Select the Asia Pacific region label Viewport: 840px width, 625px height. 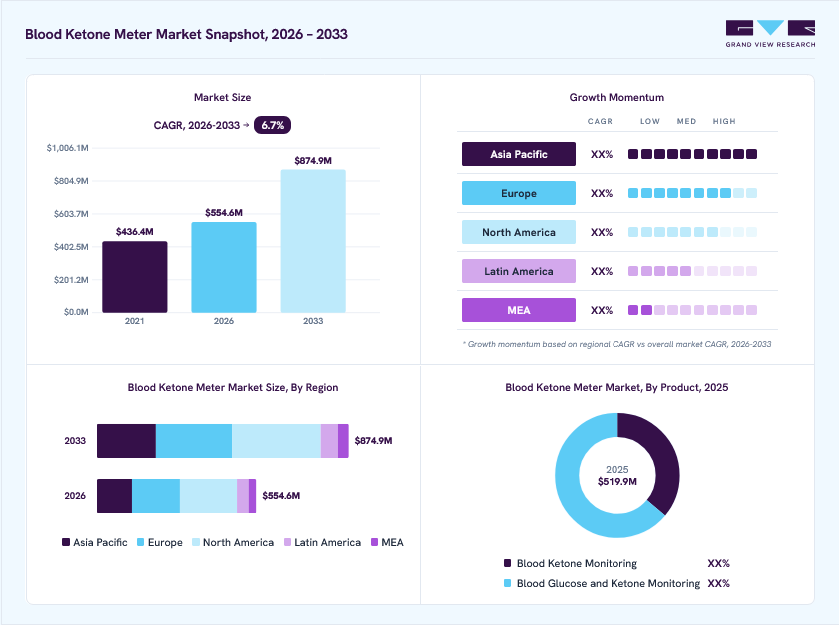(x=519, y=154)
